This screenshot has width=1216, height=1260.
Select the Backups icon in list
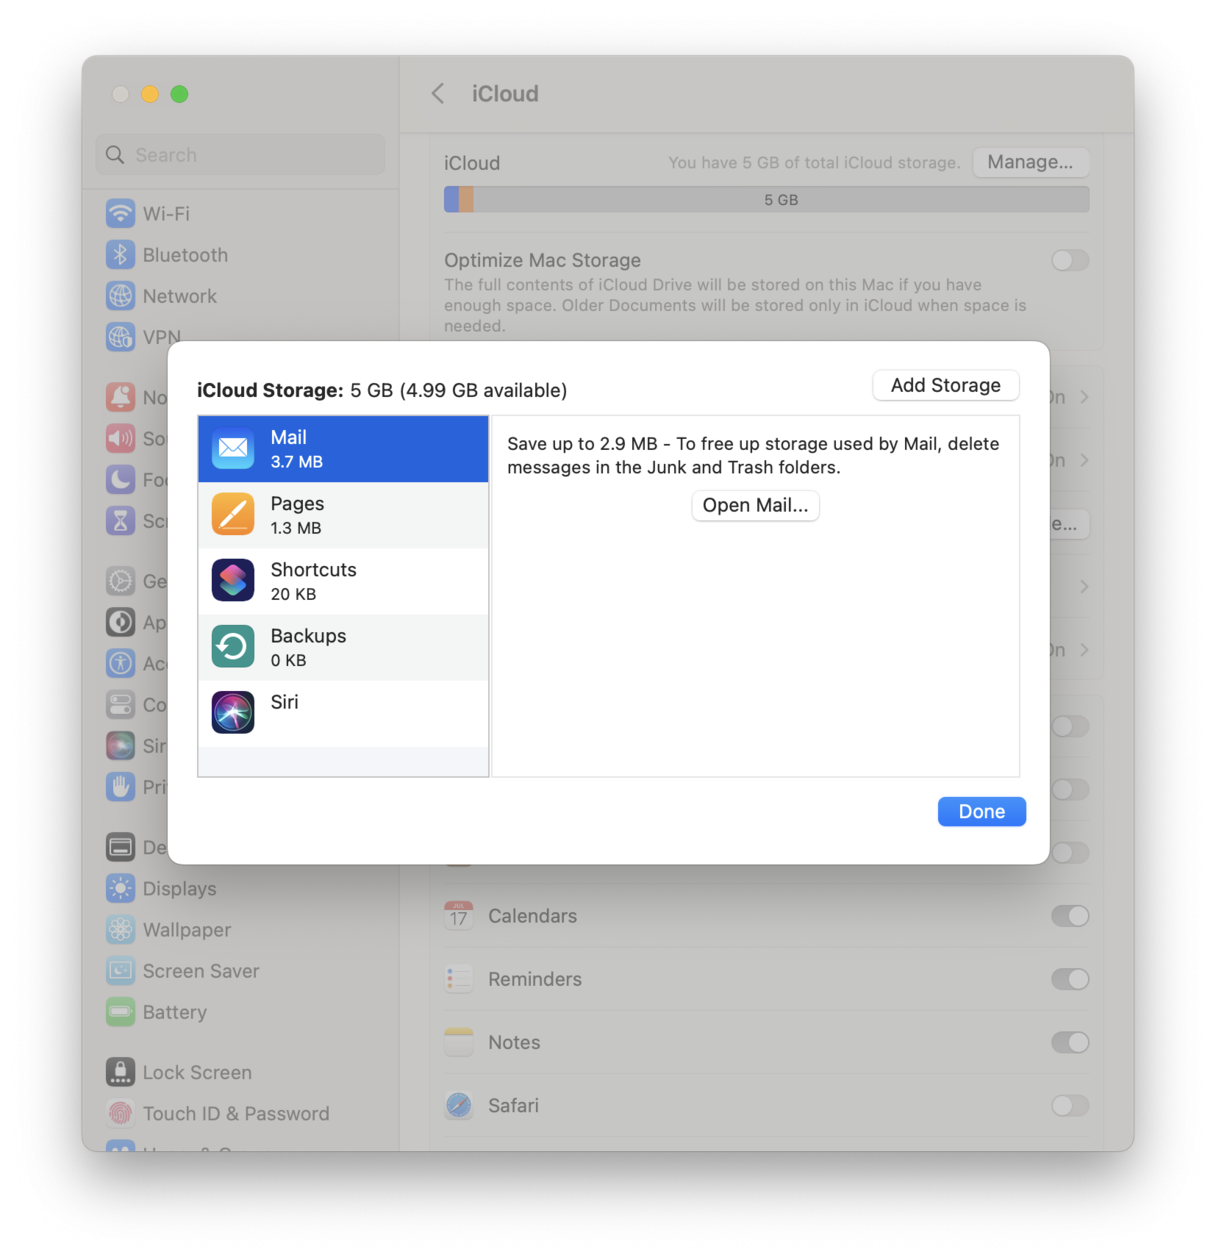click(233, 646)
